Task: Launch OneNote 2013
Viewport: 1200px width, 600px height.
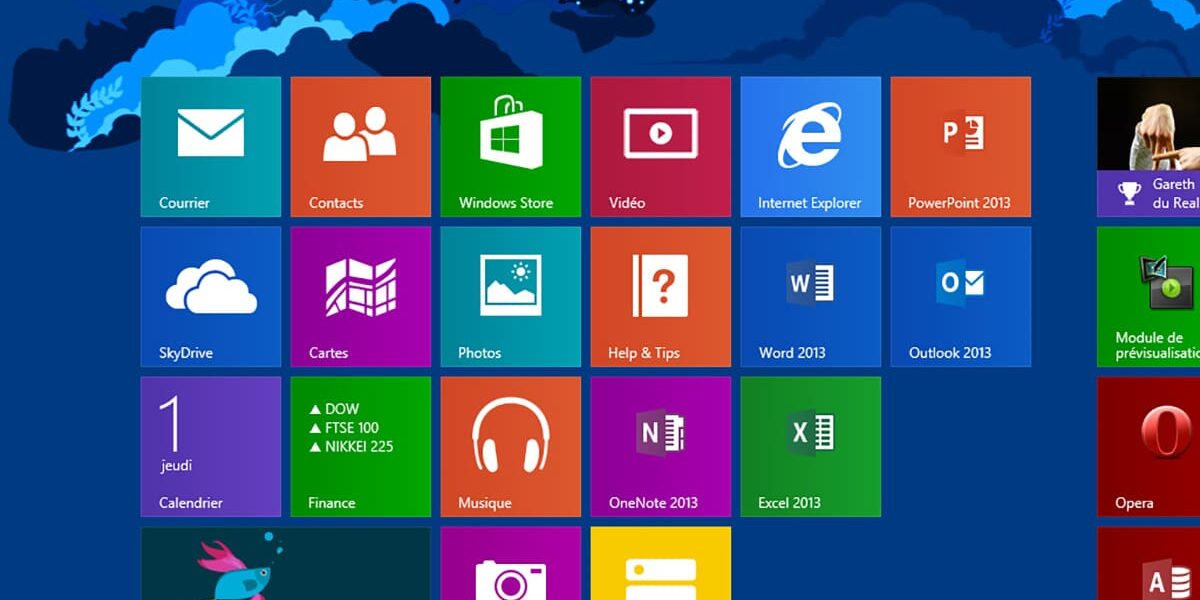Action: point(660,446)
